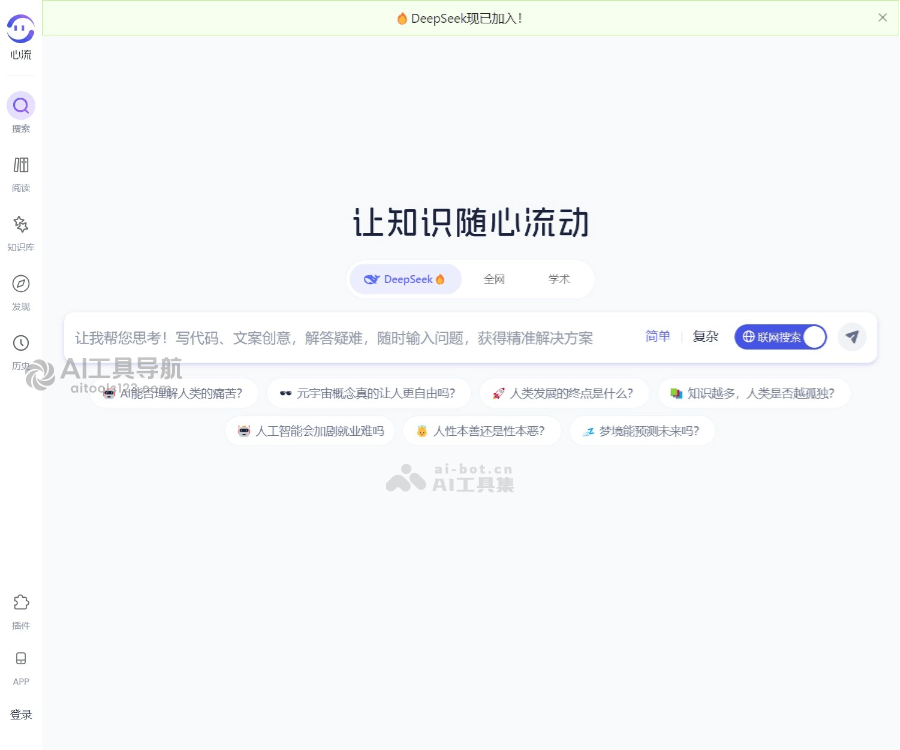The width and height of the screenshot is (900, 750).
Task: Select the 全网 tab
Action: click(494, 279)
